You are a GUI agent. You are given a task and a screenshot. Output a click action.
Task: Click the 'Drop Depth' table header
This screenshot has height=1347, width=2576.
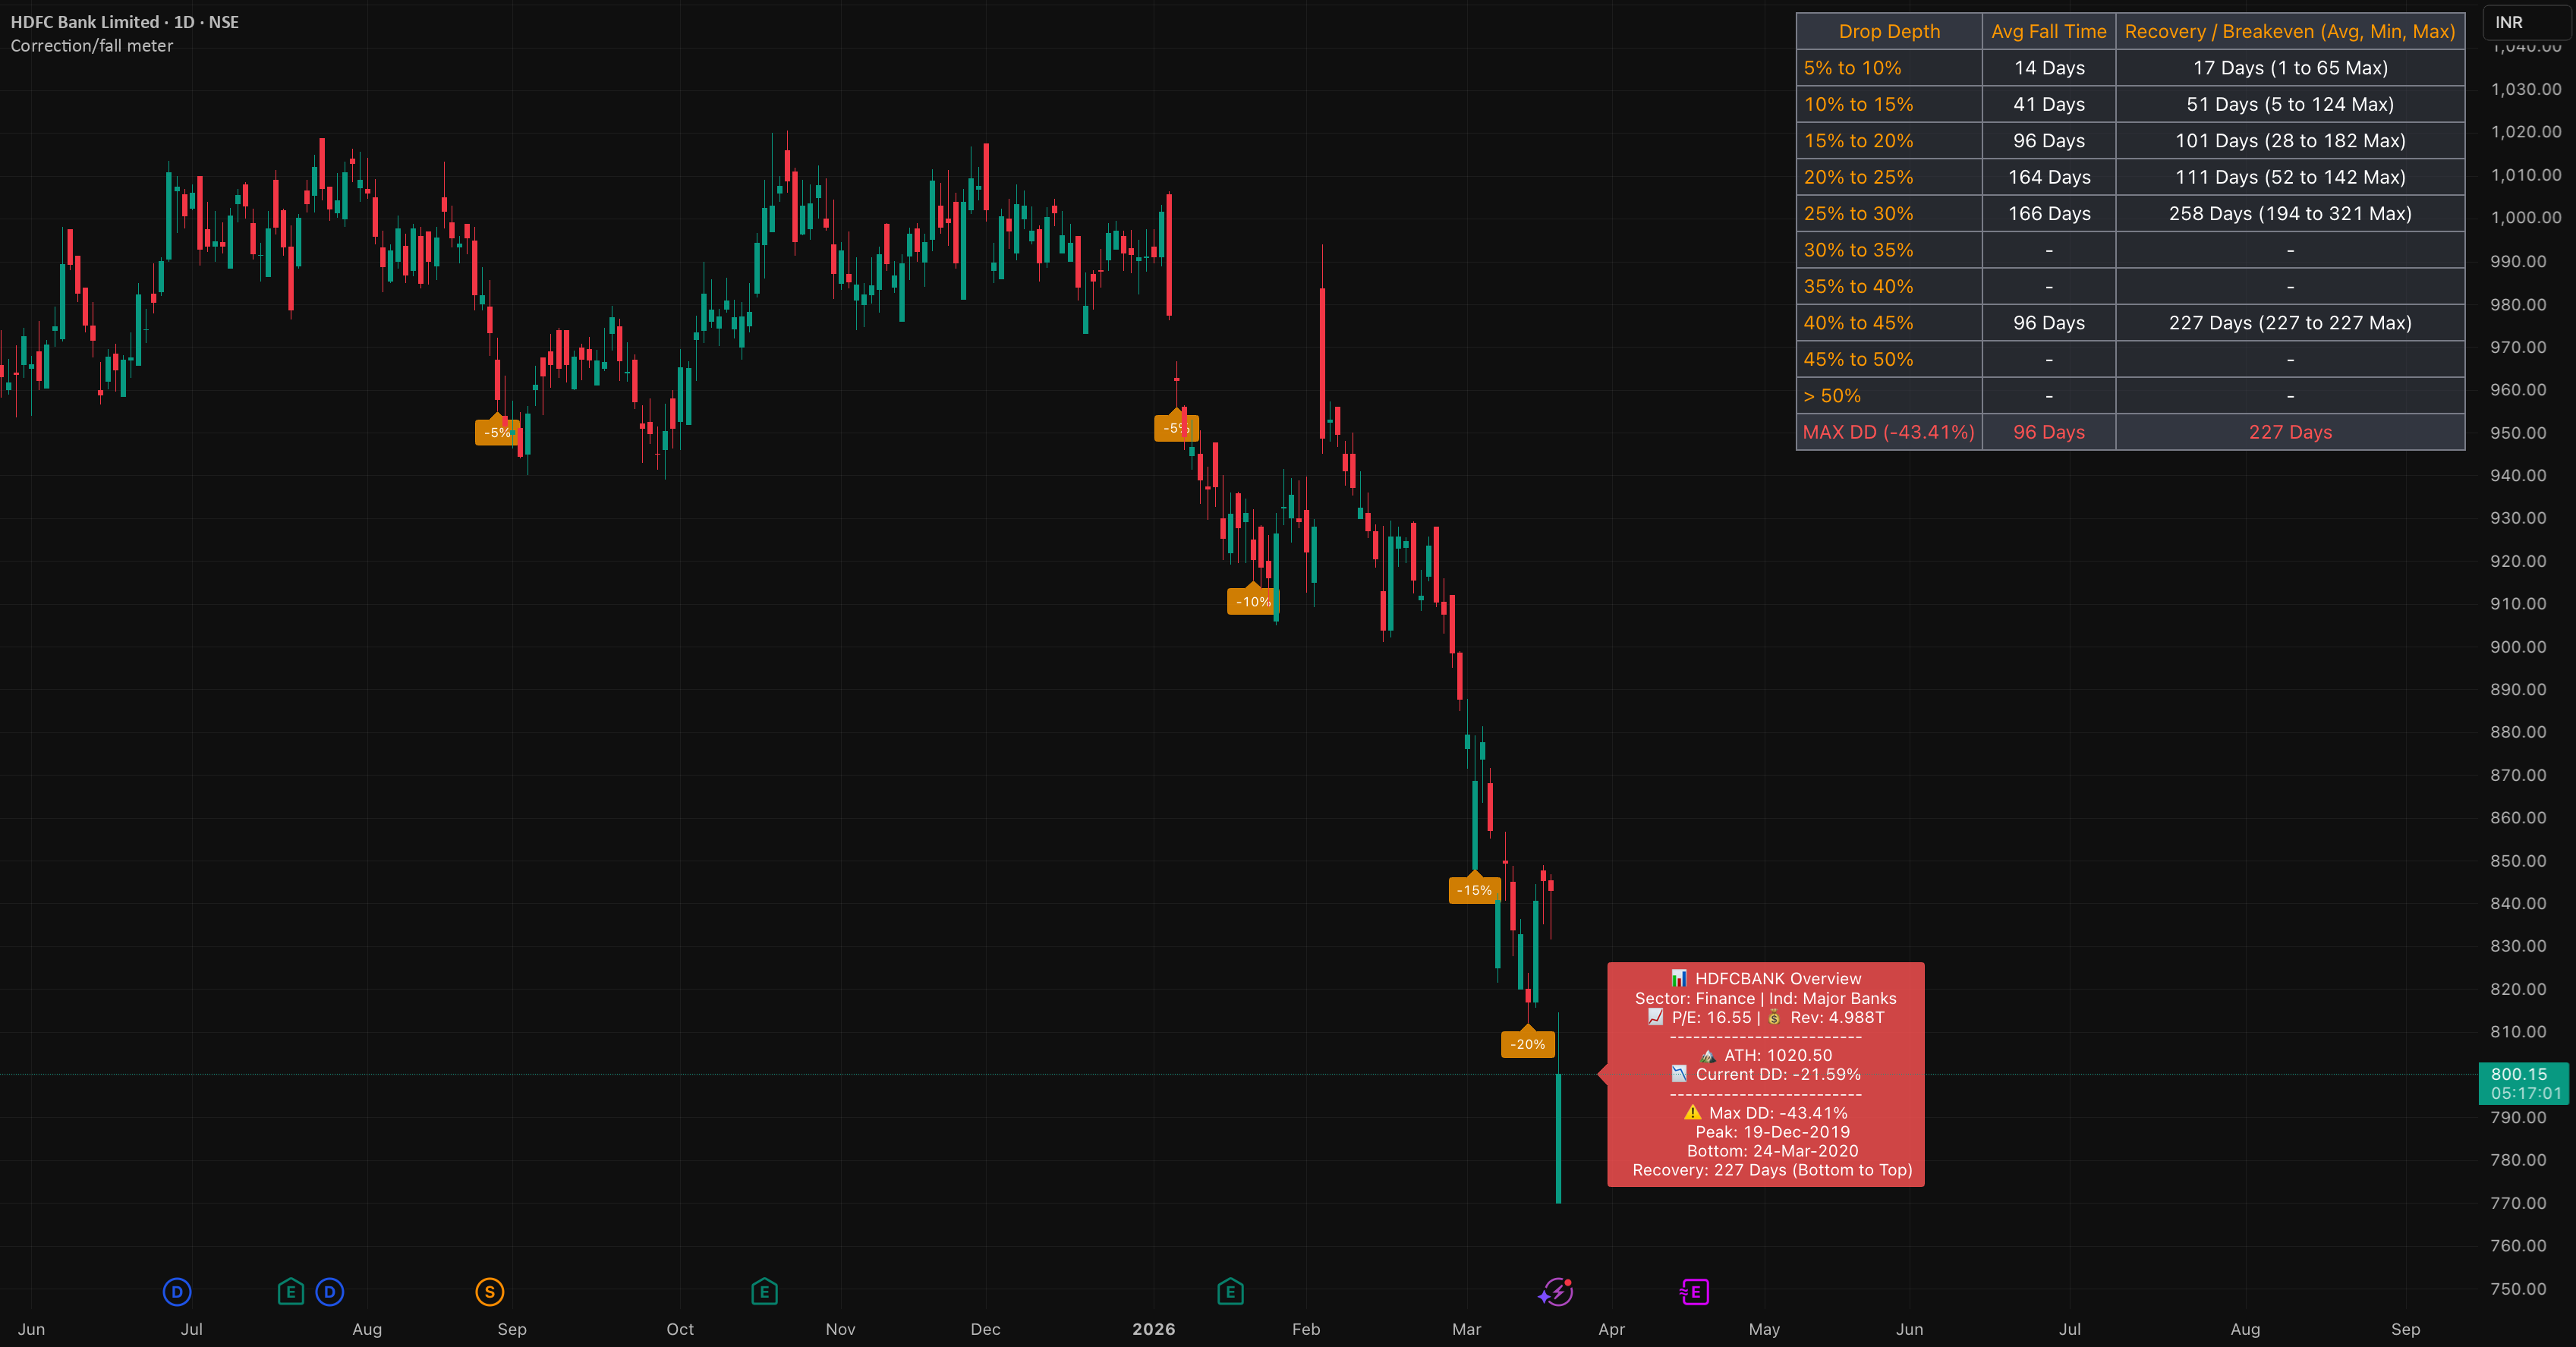1889,31
